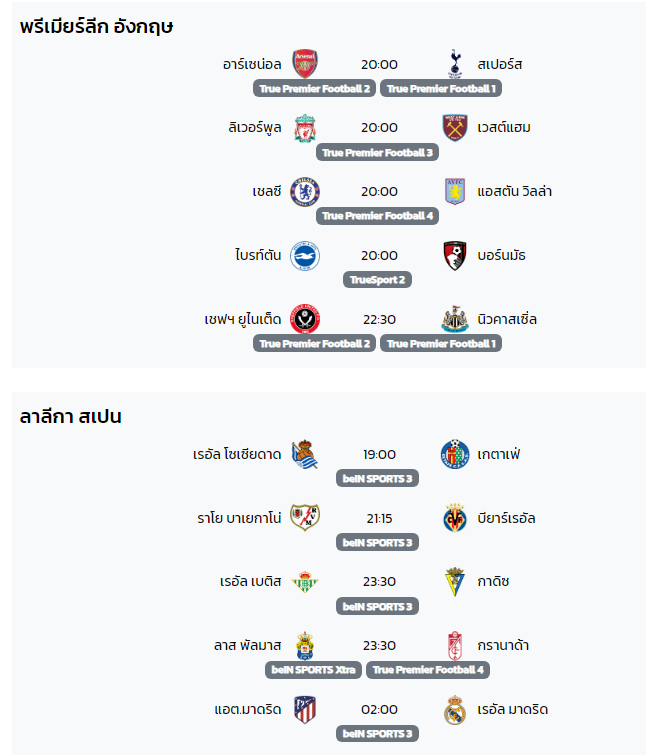This screenshot has height=755, width=646.
Task: Select the Newcastle United crest
Action: coord(455,319)
